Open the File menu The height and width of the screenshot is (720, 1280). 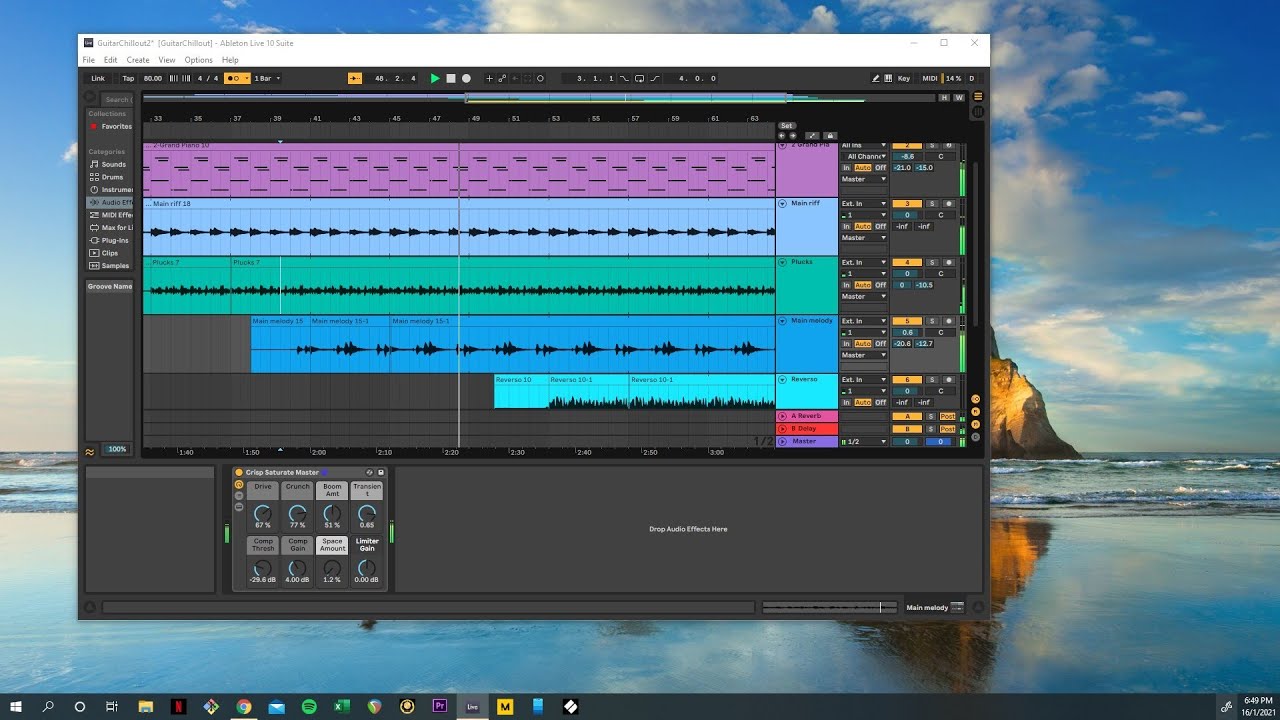(x=89, y=60)
